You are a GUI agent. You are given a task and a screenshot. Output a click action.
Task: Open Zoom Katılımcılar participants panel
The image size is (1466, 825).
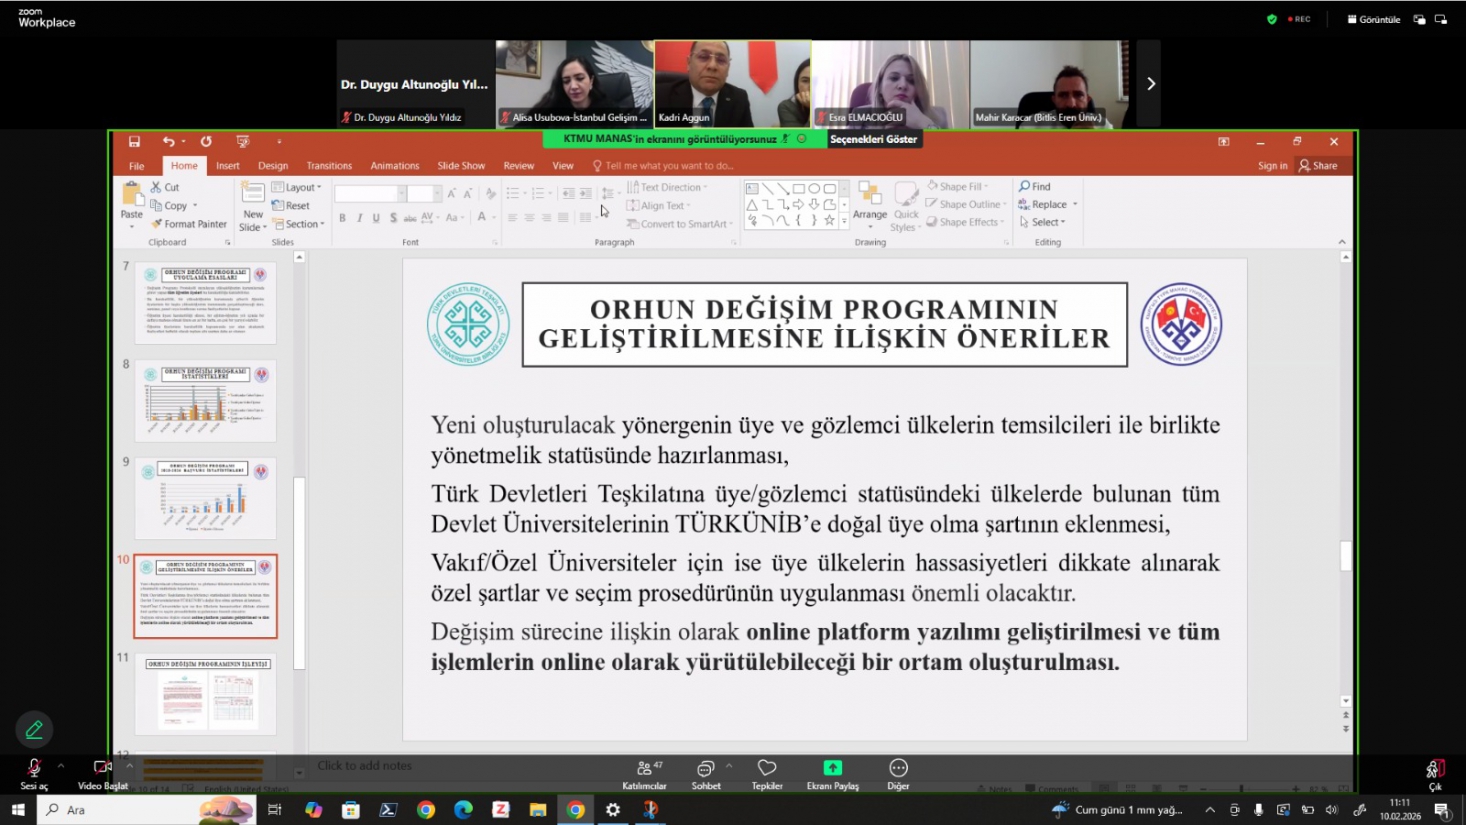coord(644,773)
